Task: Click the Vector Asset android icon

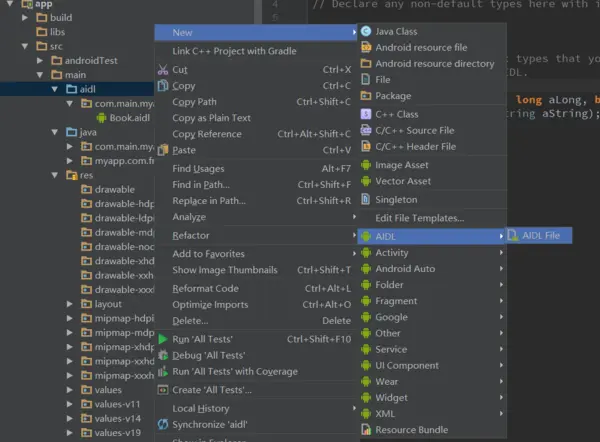Action: click(x=366, y=181)
